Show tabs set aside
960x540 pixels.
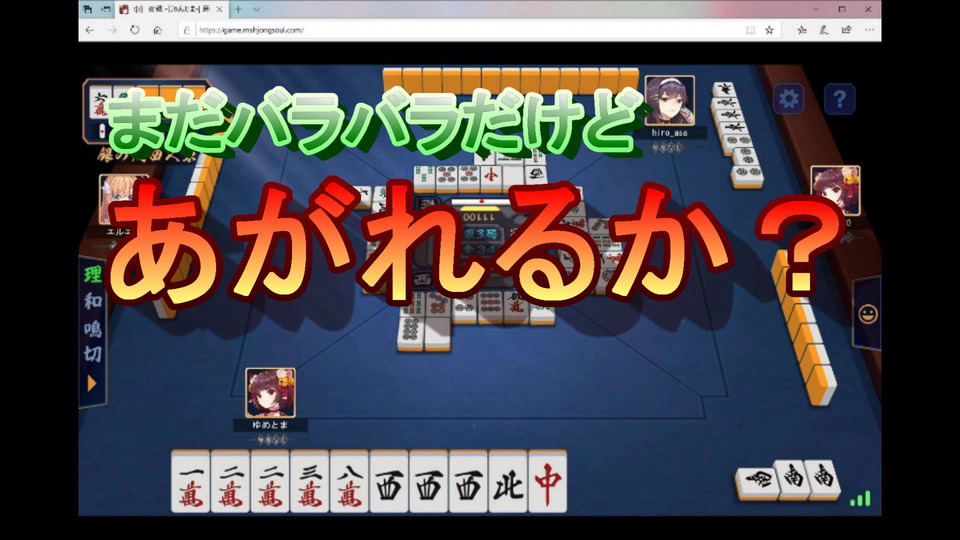pos(88,10)
